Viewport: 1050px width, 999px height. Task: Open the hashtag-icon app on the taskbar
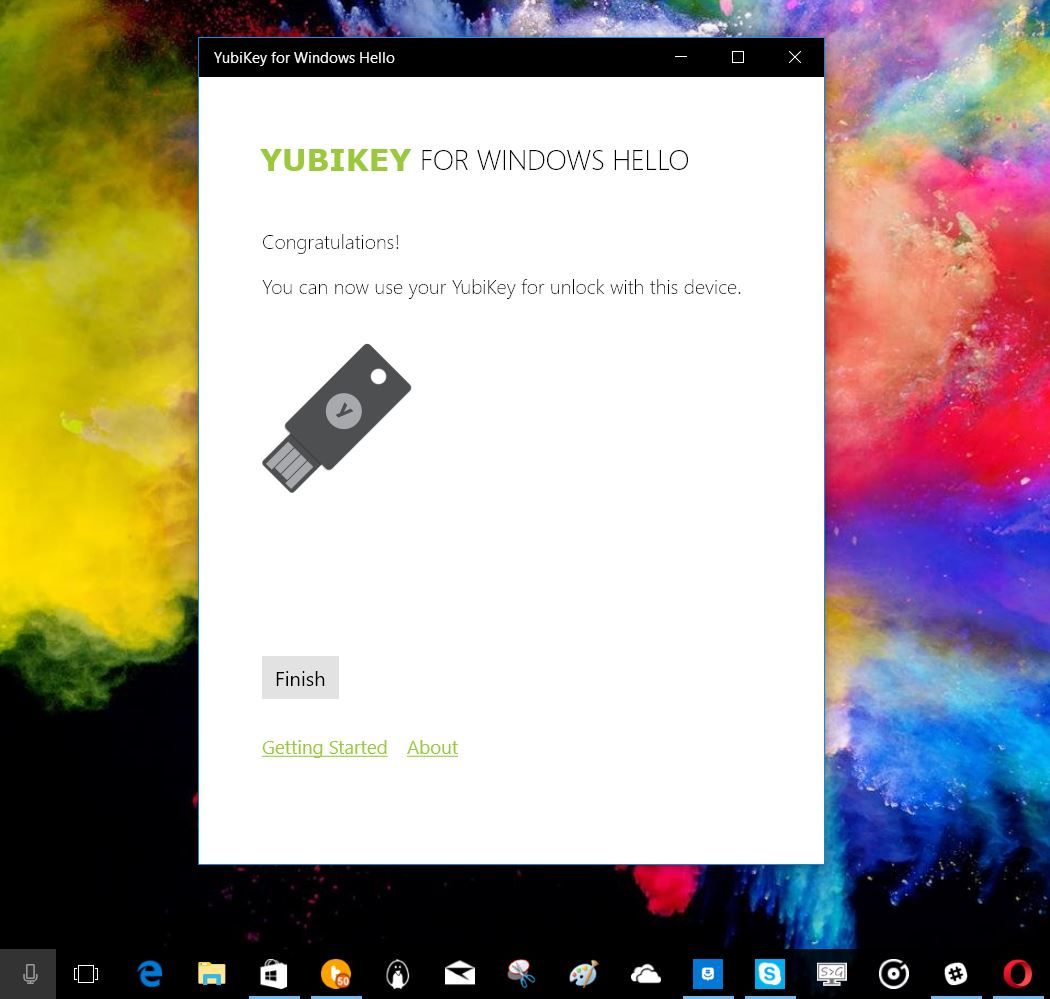tap(955, 973)
